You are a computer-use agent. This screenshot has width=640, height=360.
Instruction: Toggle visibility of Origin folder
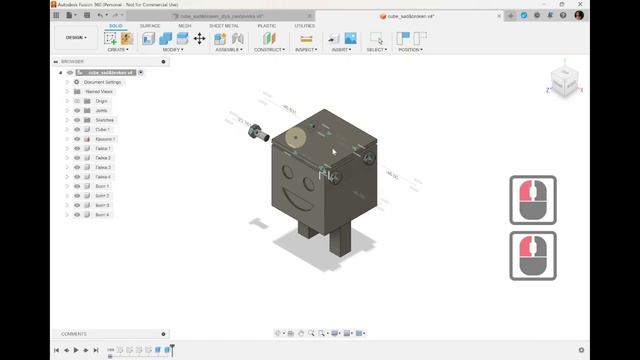(77, 101)
